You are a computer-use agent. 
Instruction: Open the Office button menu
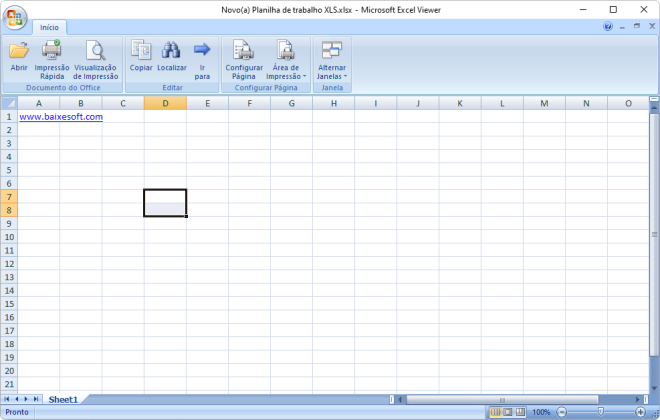coord(15,18)
